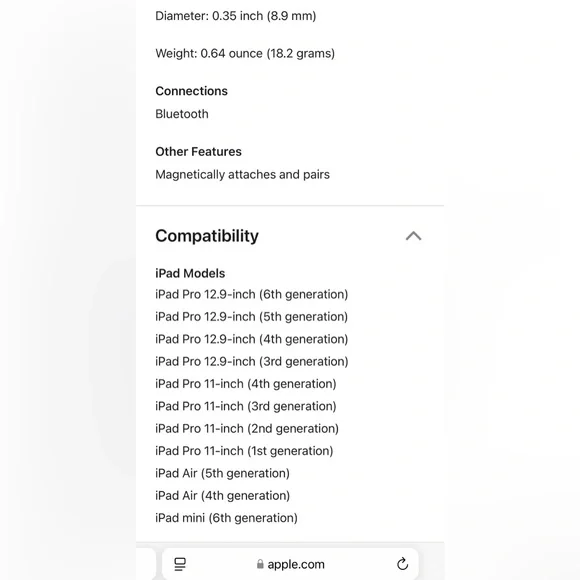Select iPad Pro 11-inch (3rd generation) entry
The width and height of the screenshot is (580, 580).
click(x=246, y=406)
